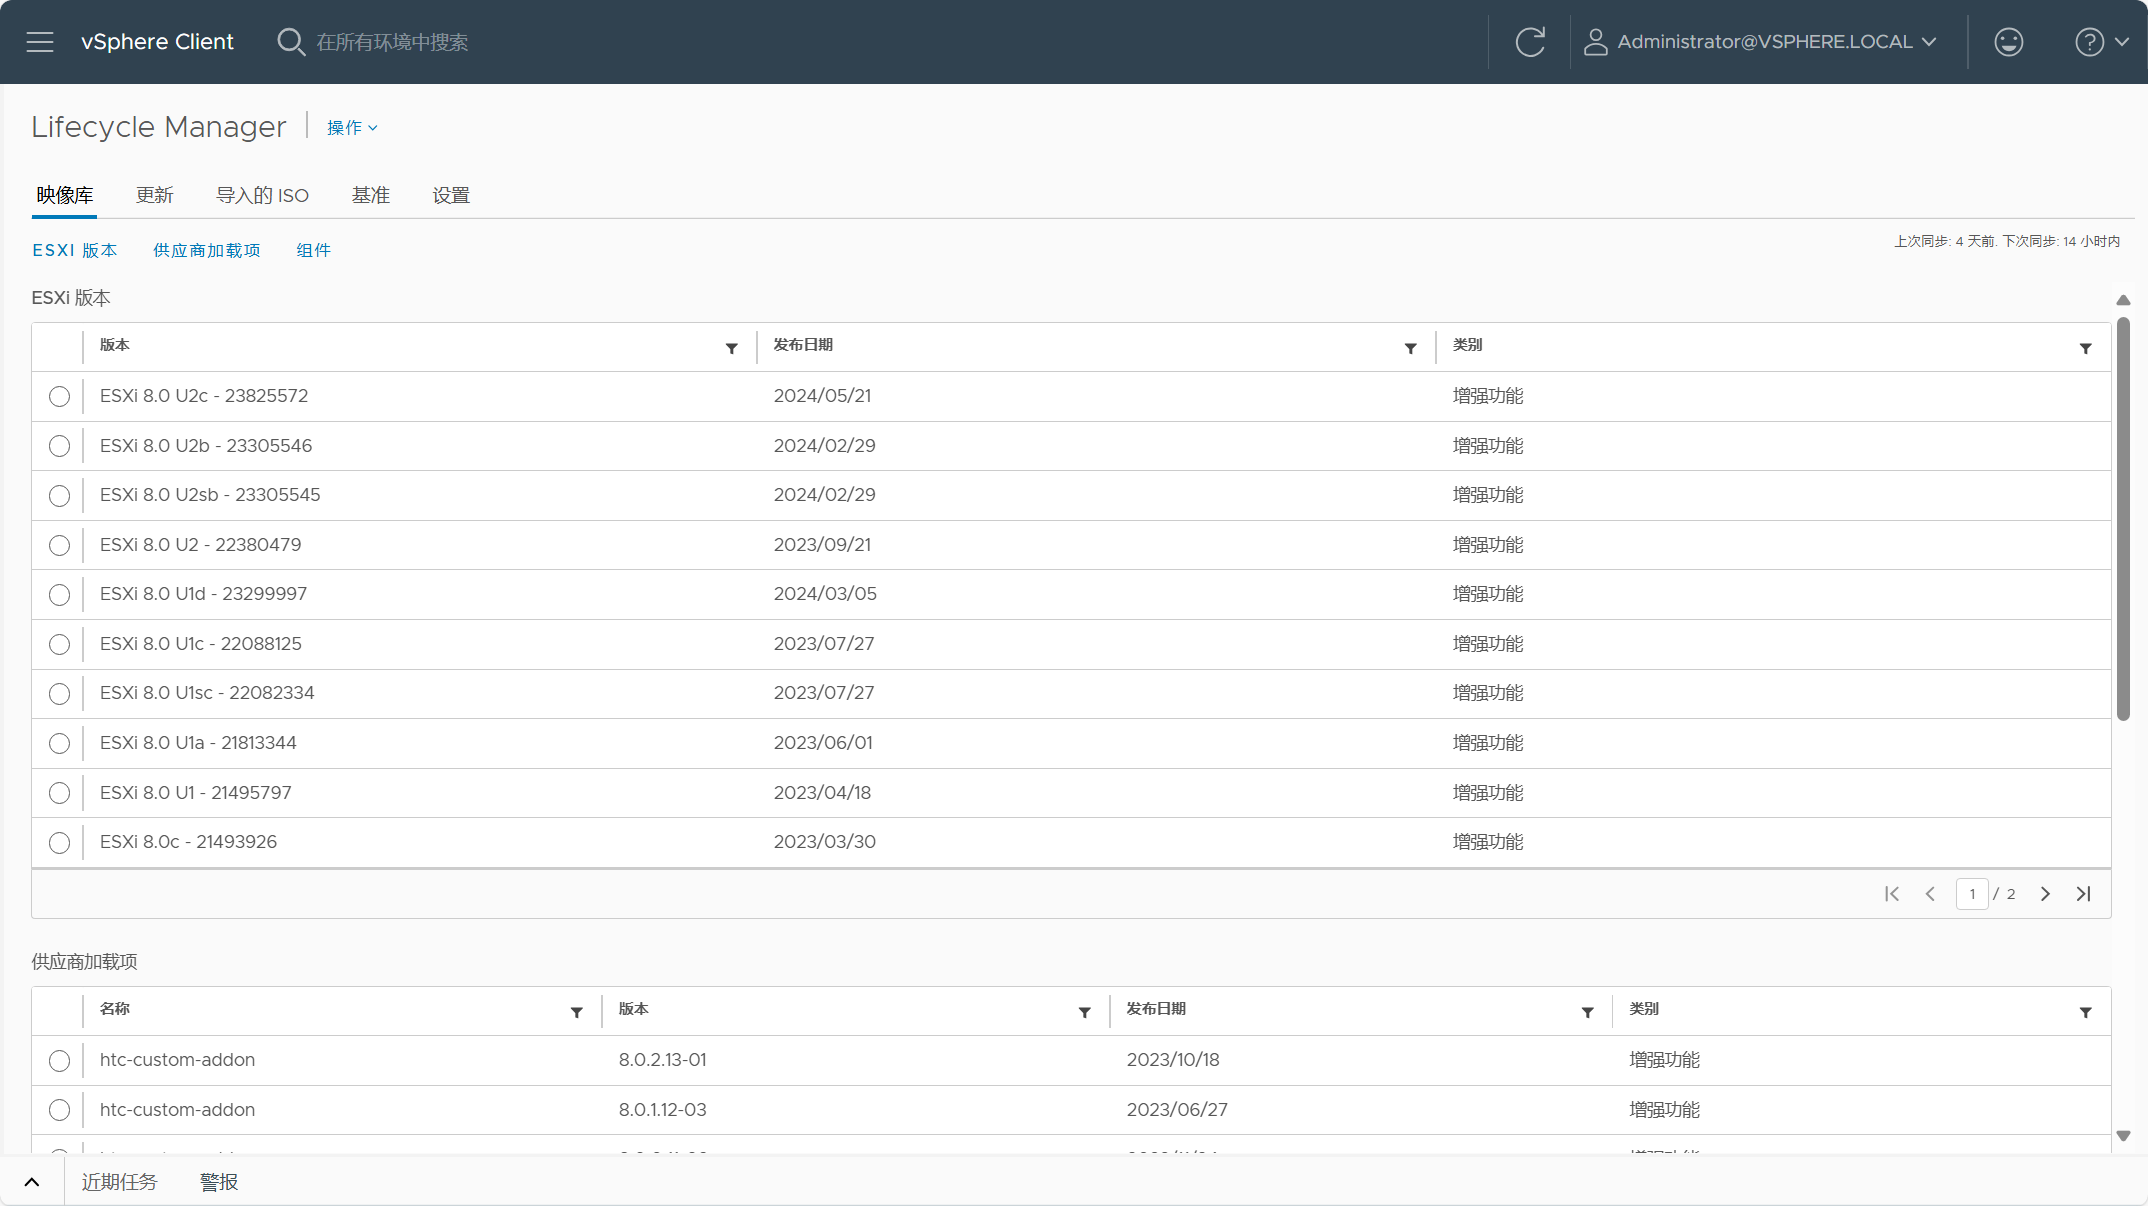Go to first page of ESXi versions
Viewport: 2148px width, 1206px height.
(x=1891, y=894)
